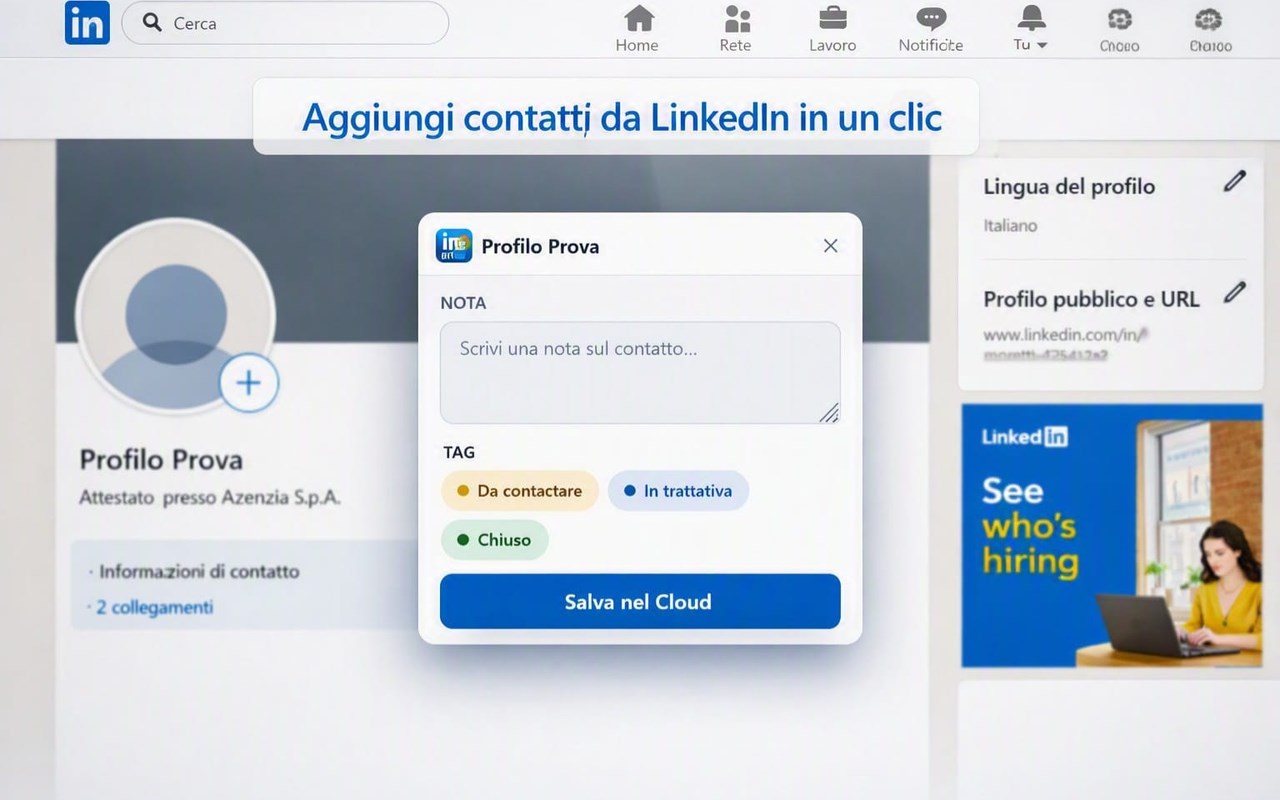Open the 2 collegamenti link
The height and width of the screenshot is (800, 1280).
point(154,607)
